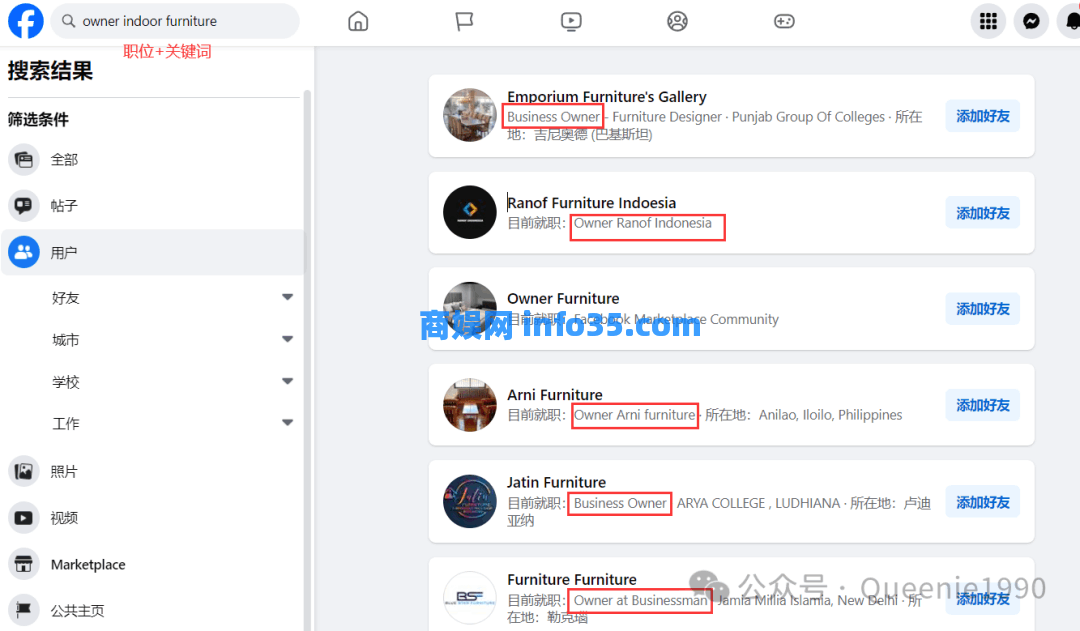Screen dimensions: 1080x631
Task: Select the Marketplace filter icon
Action: [23, 564]
